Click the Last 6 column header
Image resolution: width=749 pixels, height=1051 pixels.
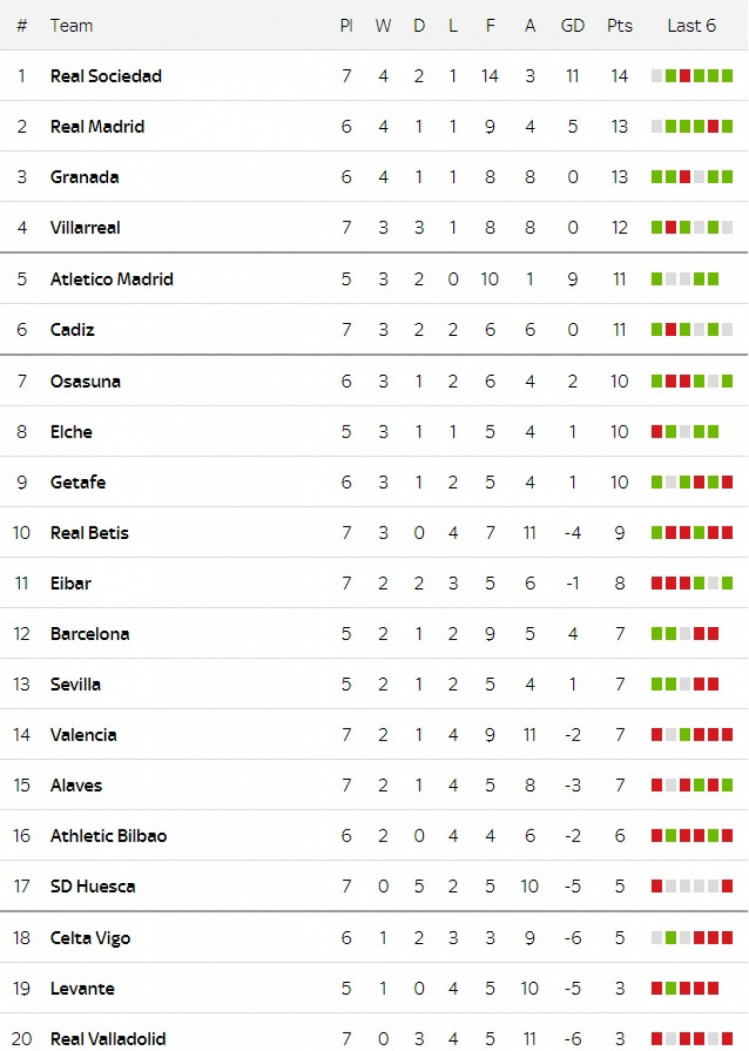pyautogui.click(x=691, y=25)
